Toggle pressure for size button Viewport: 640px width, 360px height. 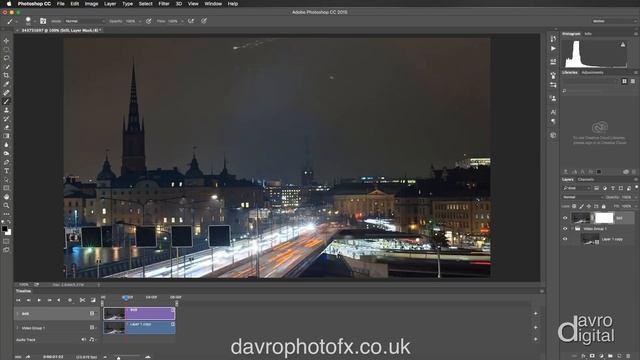click(x=204, y=21)
